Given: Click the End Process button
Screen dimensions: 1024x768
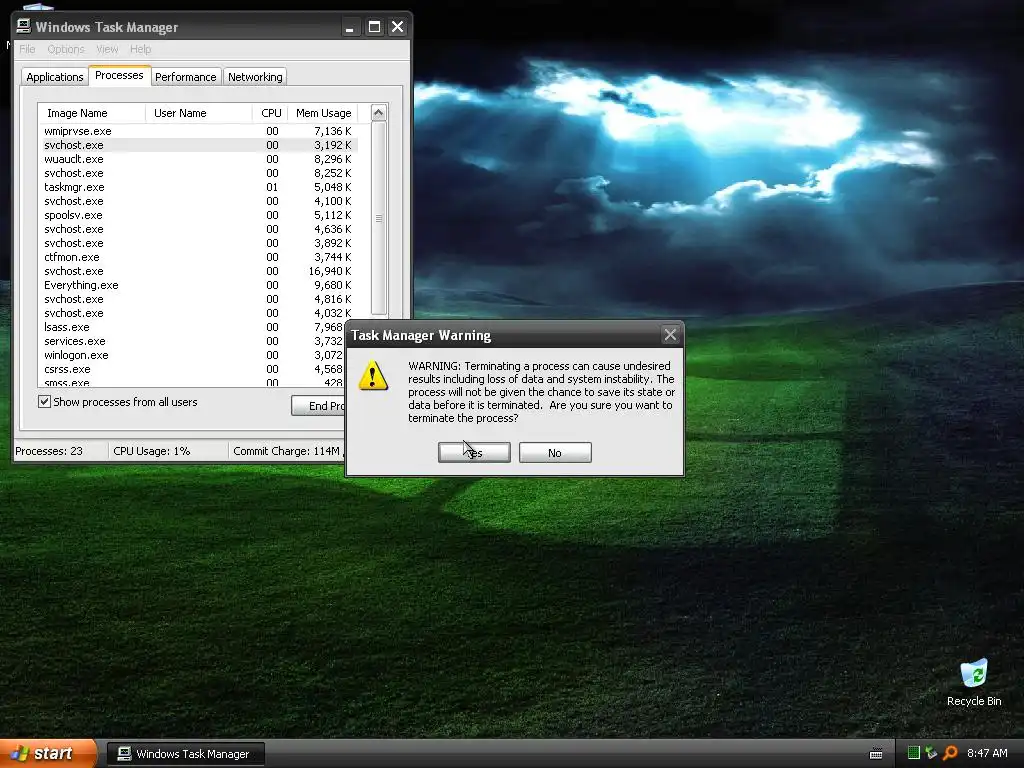Looking at the screenshot, I should coord(318,406).
